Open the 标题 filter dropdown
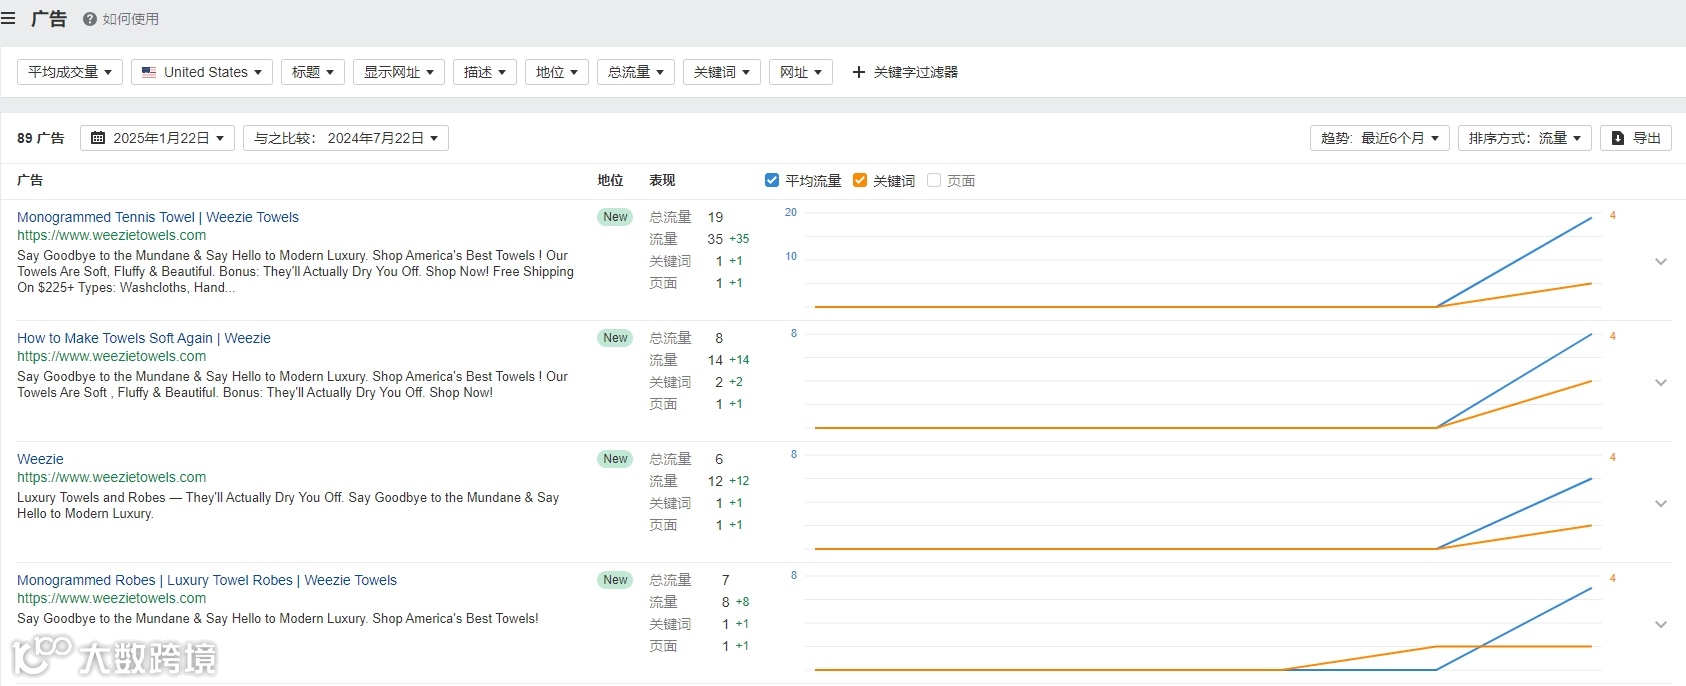Image resolution: width=1686 pixels, height=686 pixels. click(313, 72)
